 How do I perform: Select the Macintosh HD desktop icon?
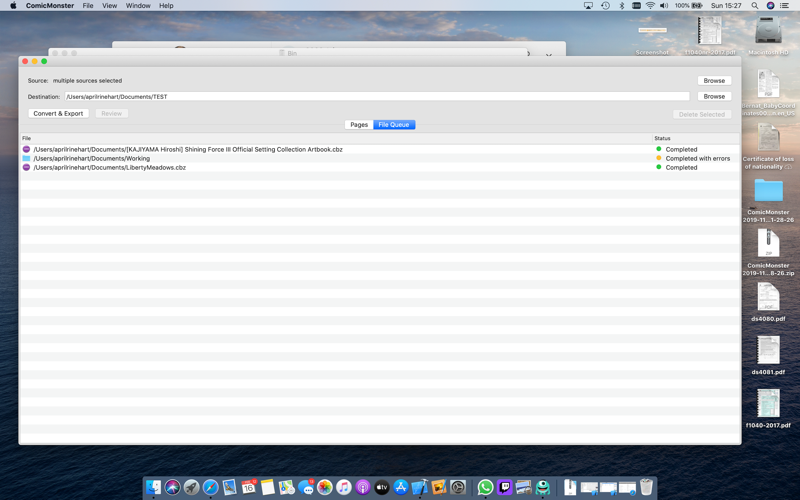pyautogui.click(x=768, y=34)
